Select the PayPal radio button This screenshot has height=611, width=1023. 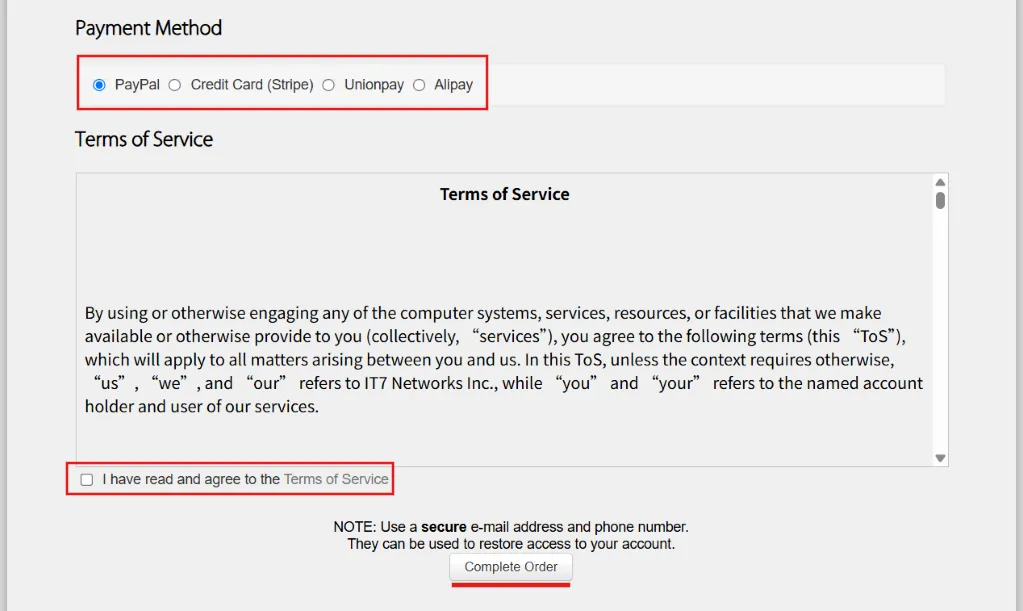[99, 85]
